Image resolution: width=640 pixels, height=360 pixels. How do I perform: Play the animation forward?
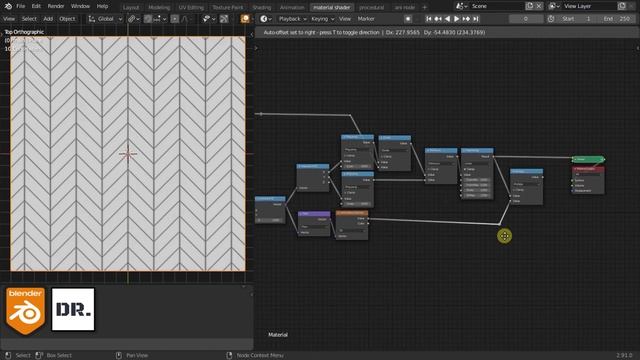click(x=457, y=19)
